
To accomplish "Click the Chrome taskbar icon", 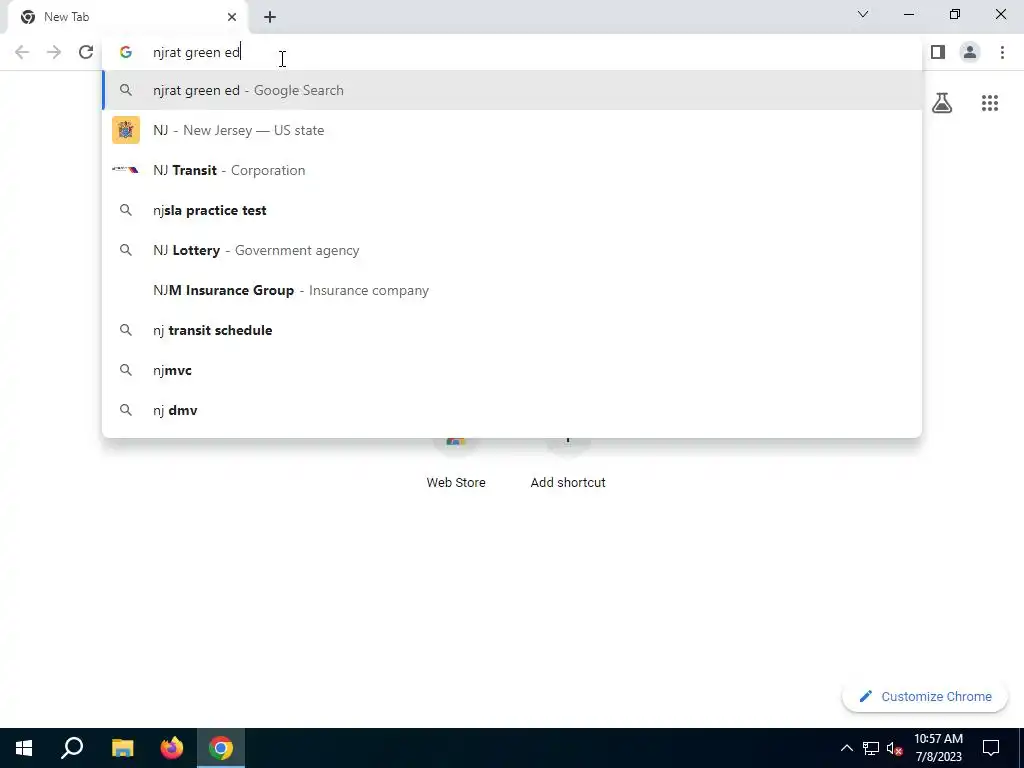I will pos(221,748).
